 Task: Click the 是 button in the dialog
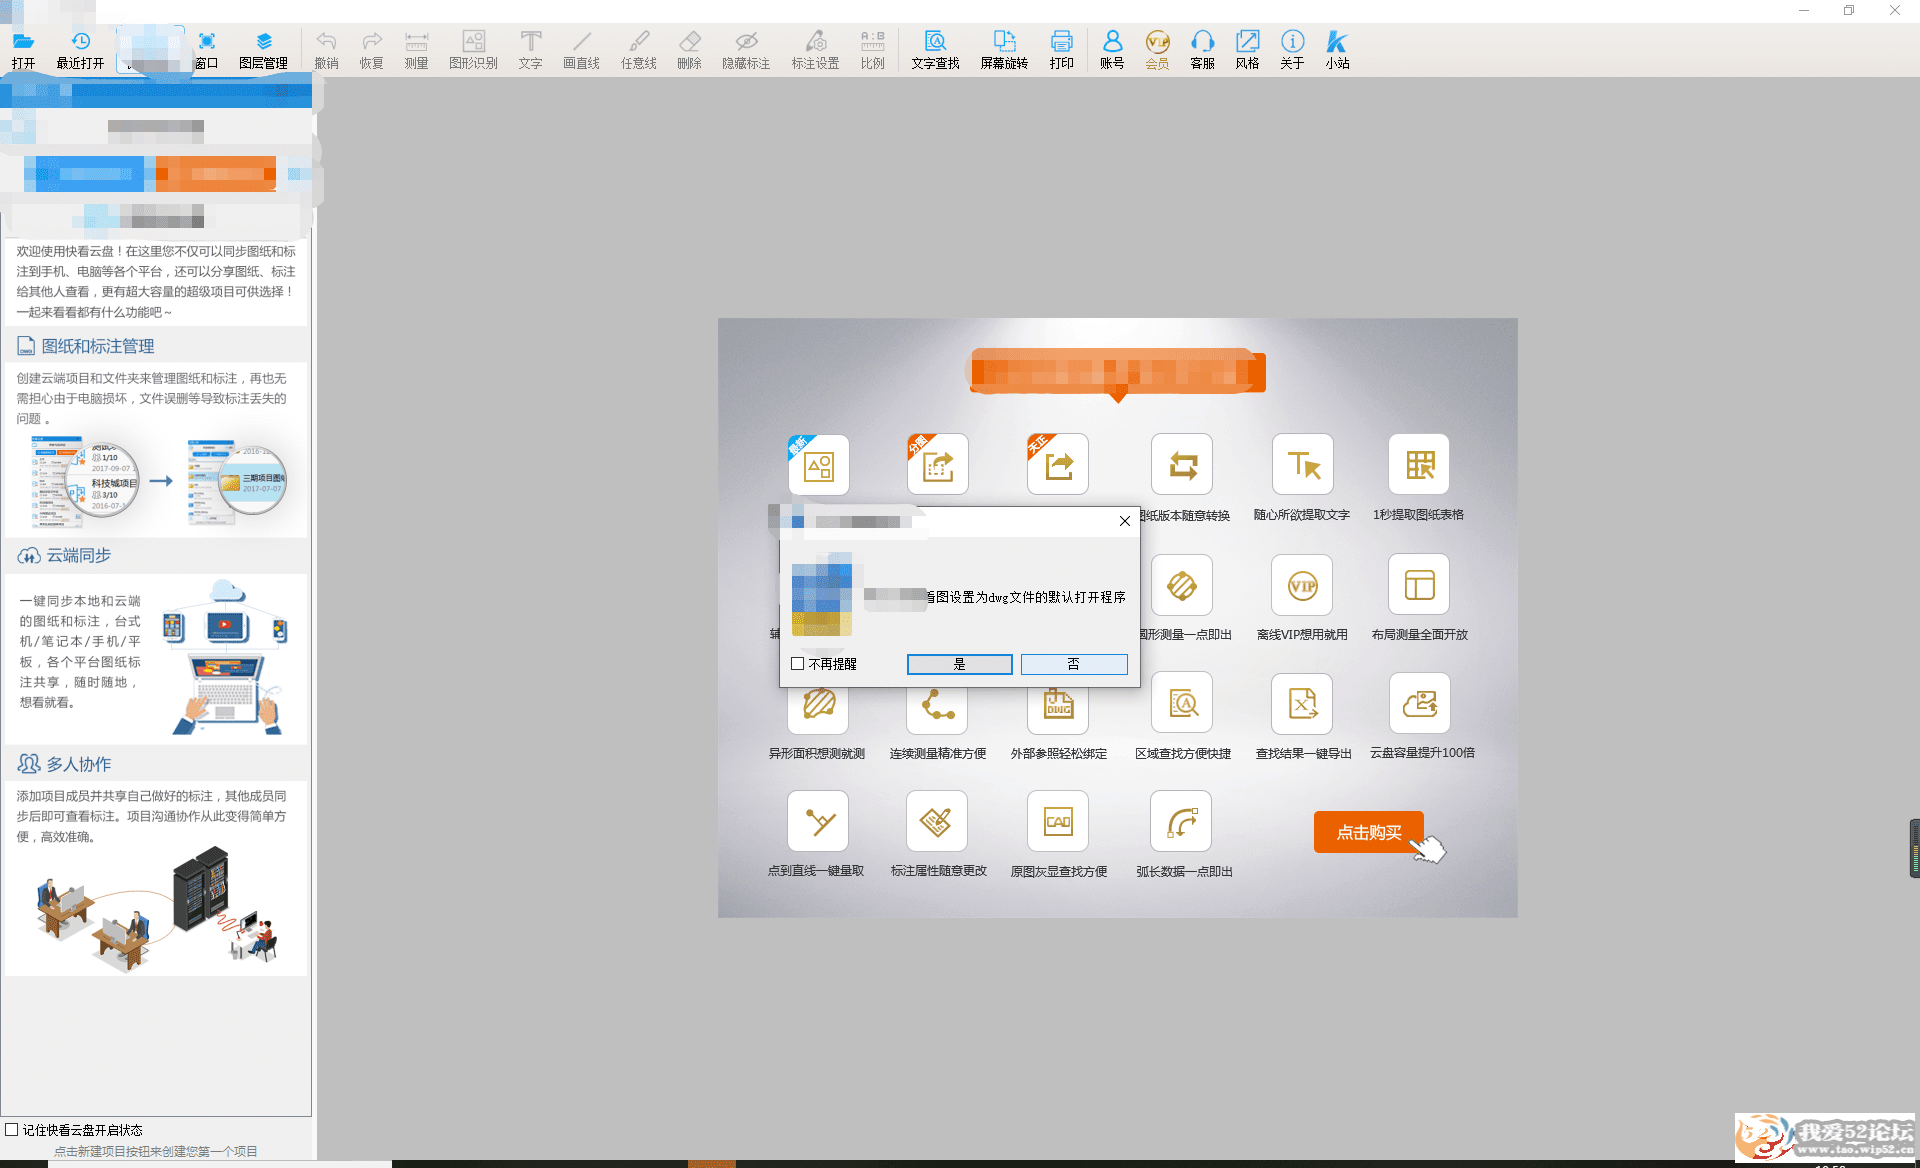point(960,664)
